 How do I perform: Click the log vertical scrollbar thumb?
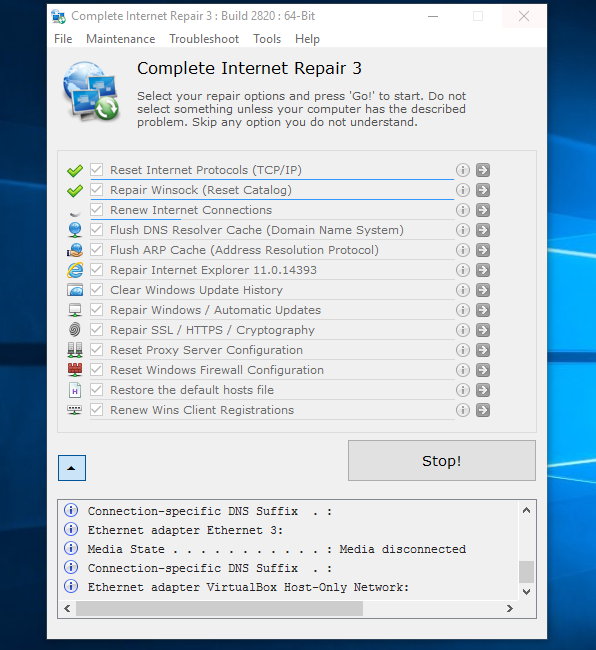(526, 572)
